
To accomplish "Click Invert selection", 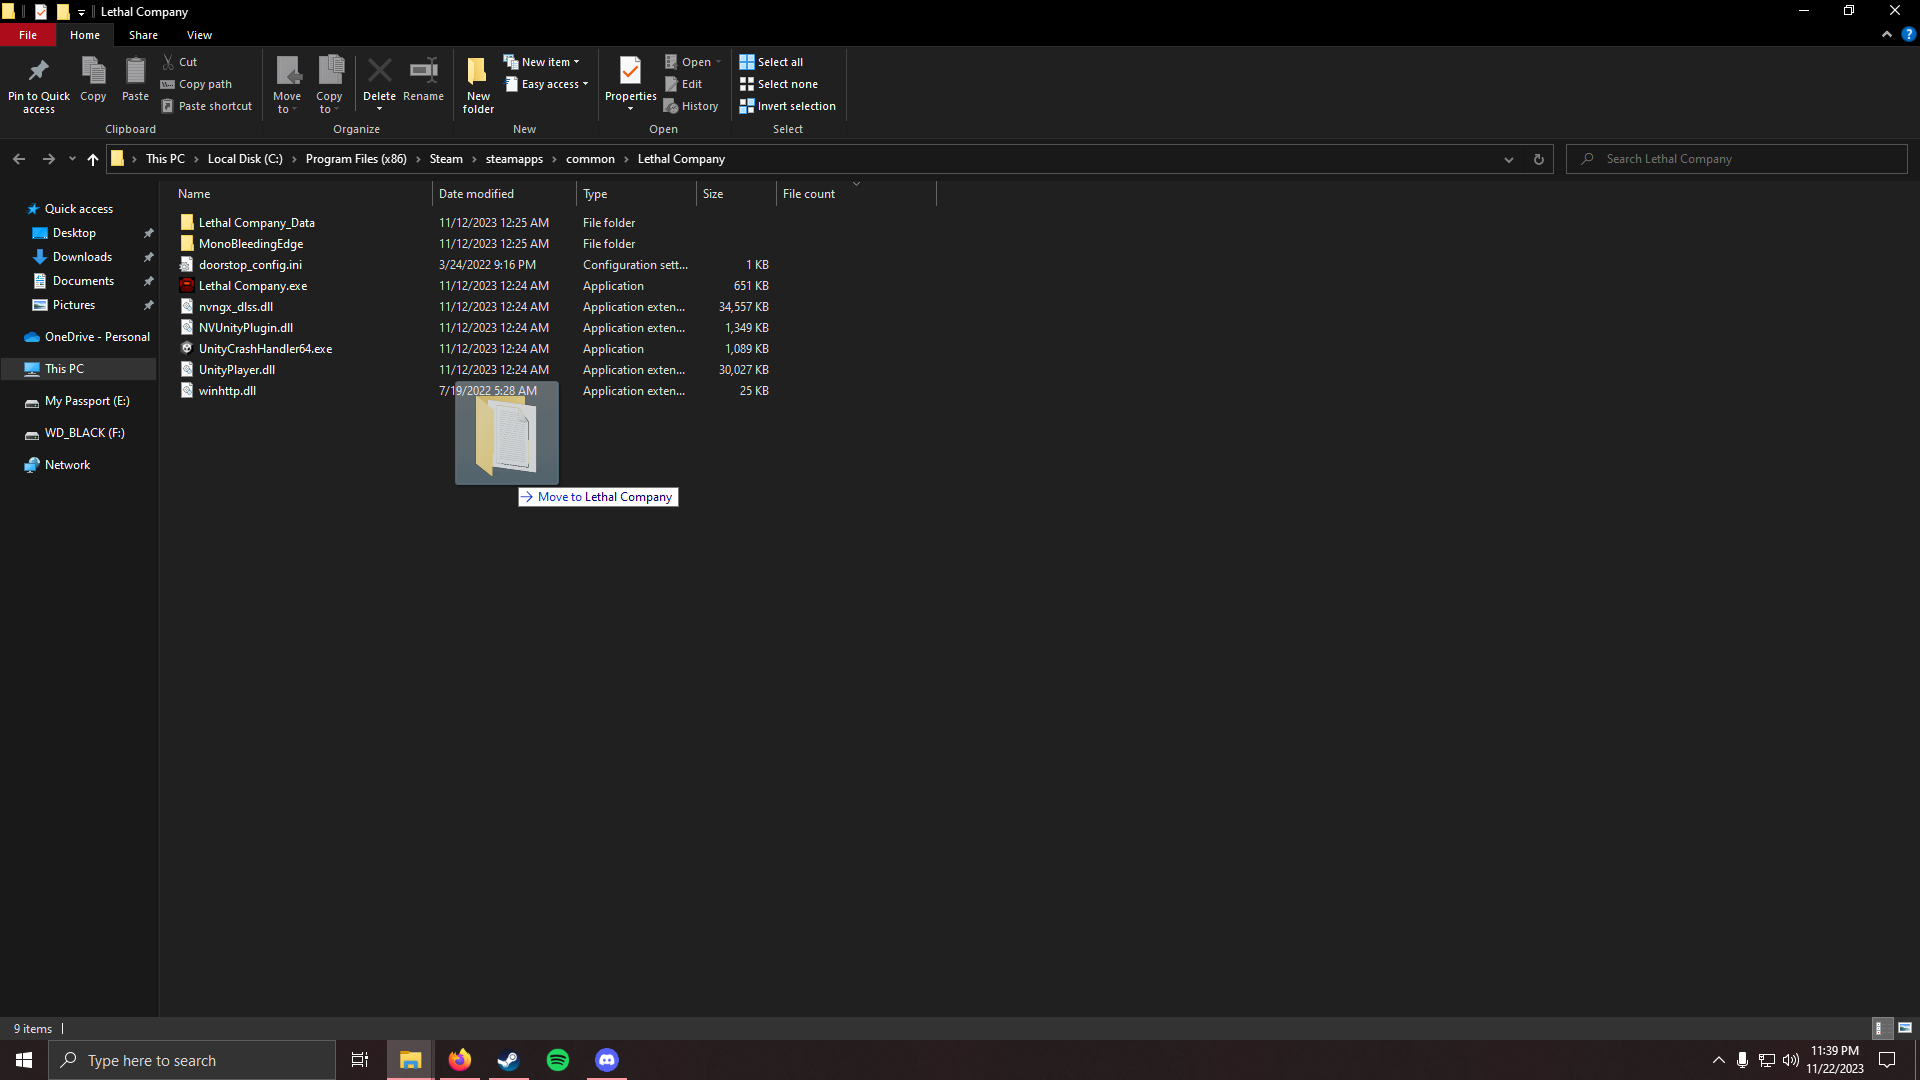I will (788, 106).
